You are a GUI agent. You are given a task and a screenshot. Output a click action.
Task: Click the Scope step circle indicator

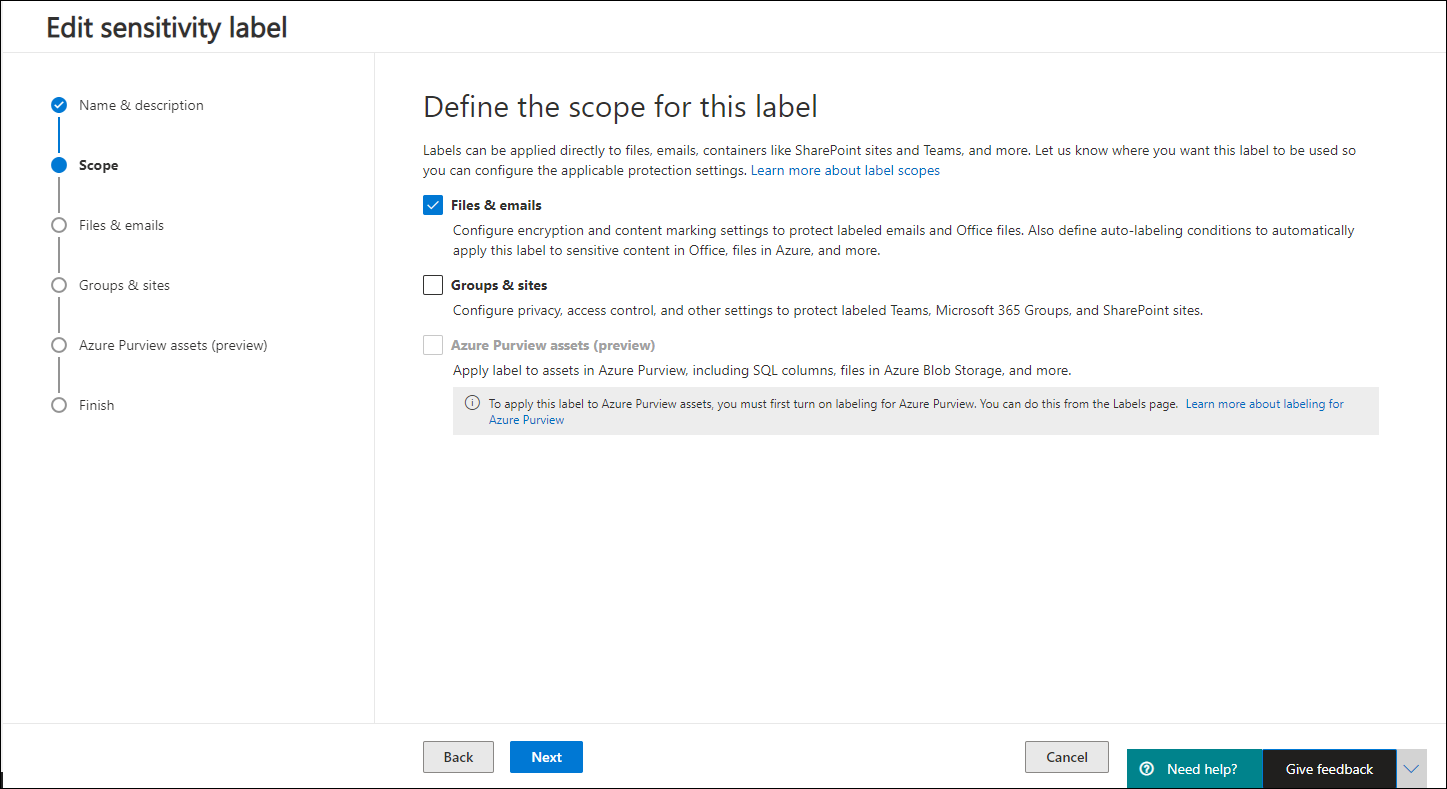(59, 165)
